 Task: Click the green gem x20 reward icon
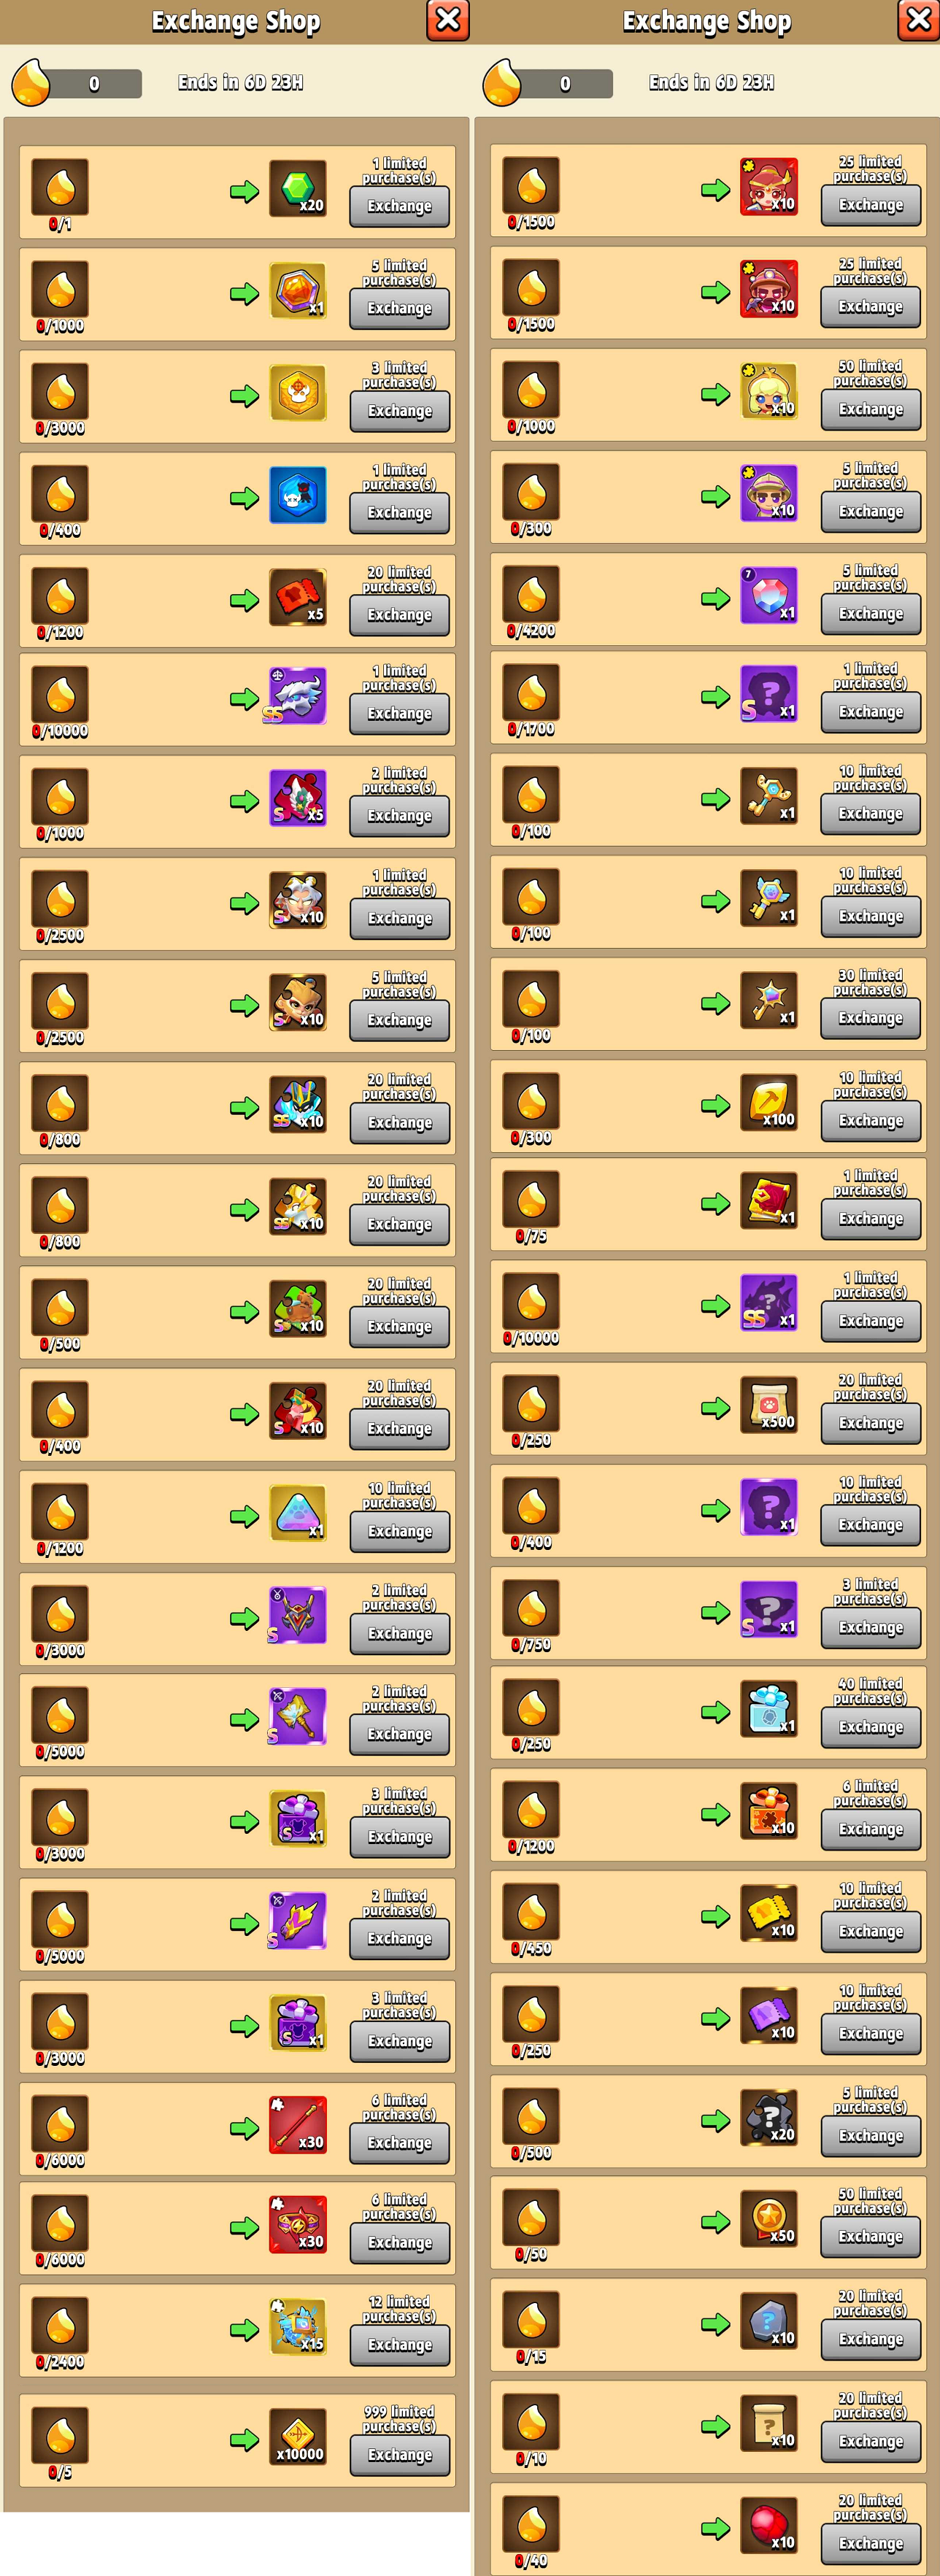tap(298, 188)
